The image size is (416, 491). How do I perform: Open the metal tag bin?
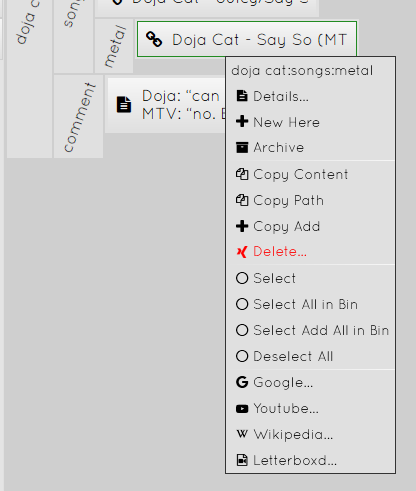(x=114, y=46)
